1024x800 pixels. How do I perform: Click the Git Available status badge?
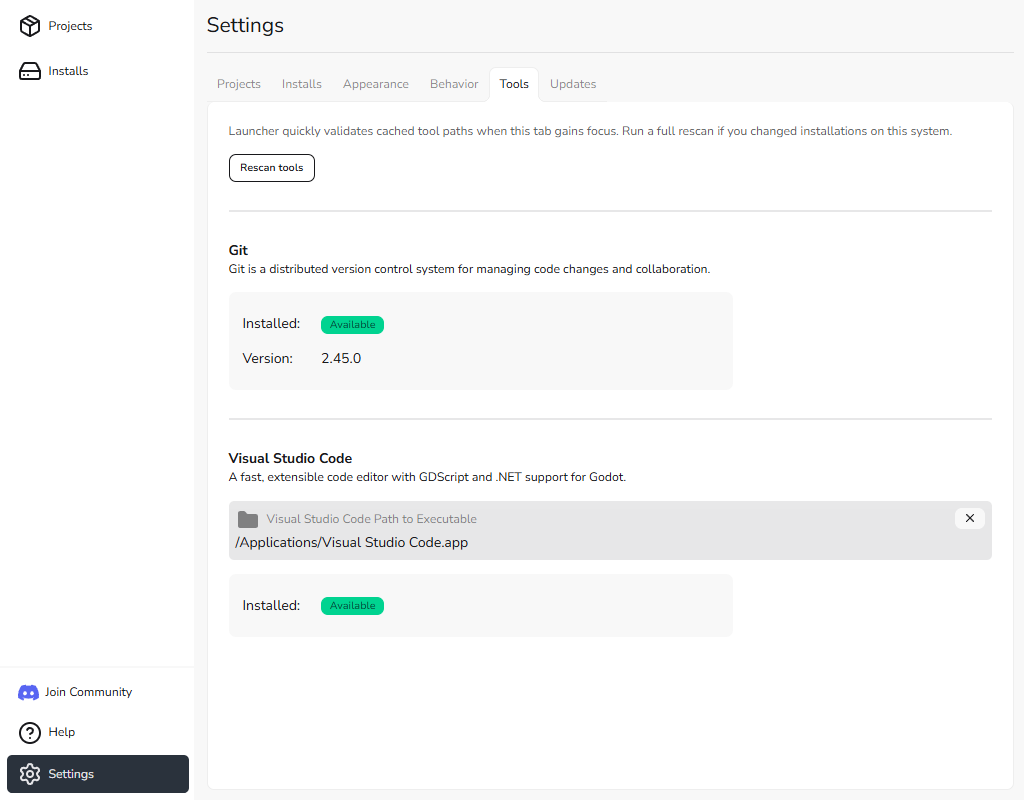[353, 325]
